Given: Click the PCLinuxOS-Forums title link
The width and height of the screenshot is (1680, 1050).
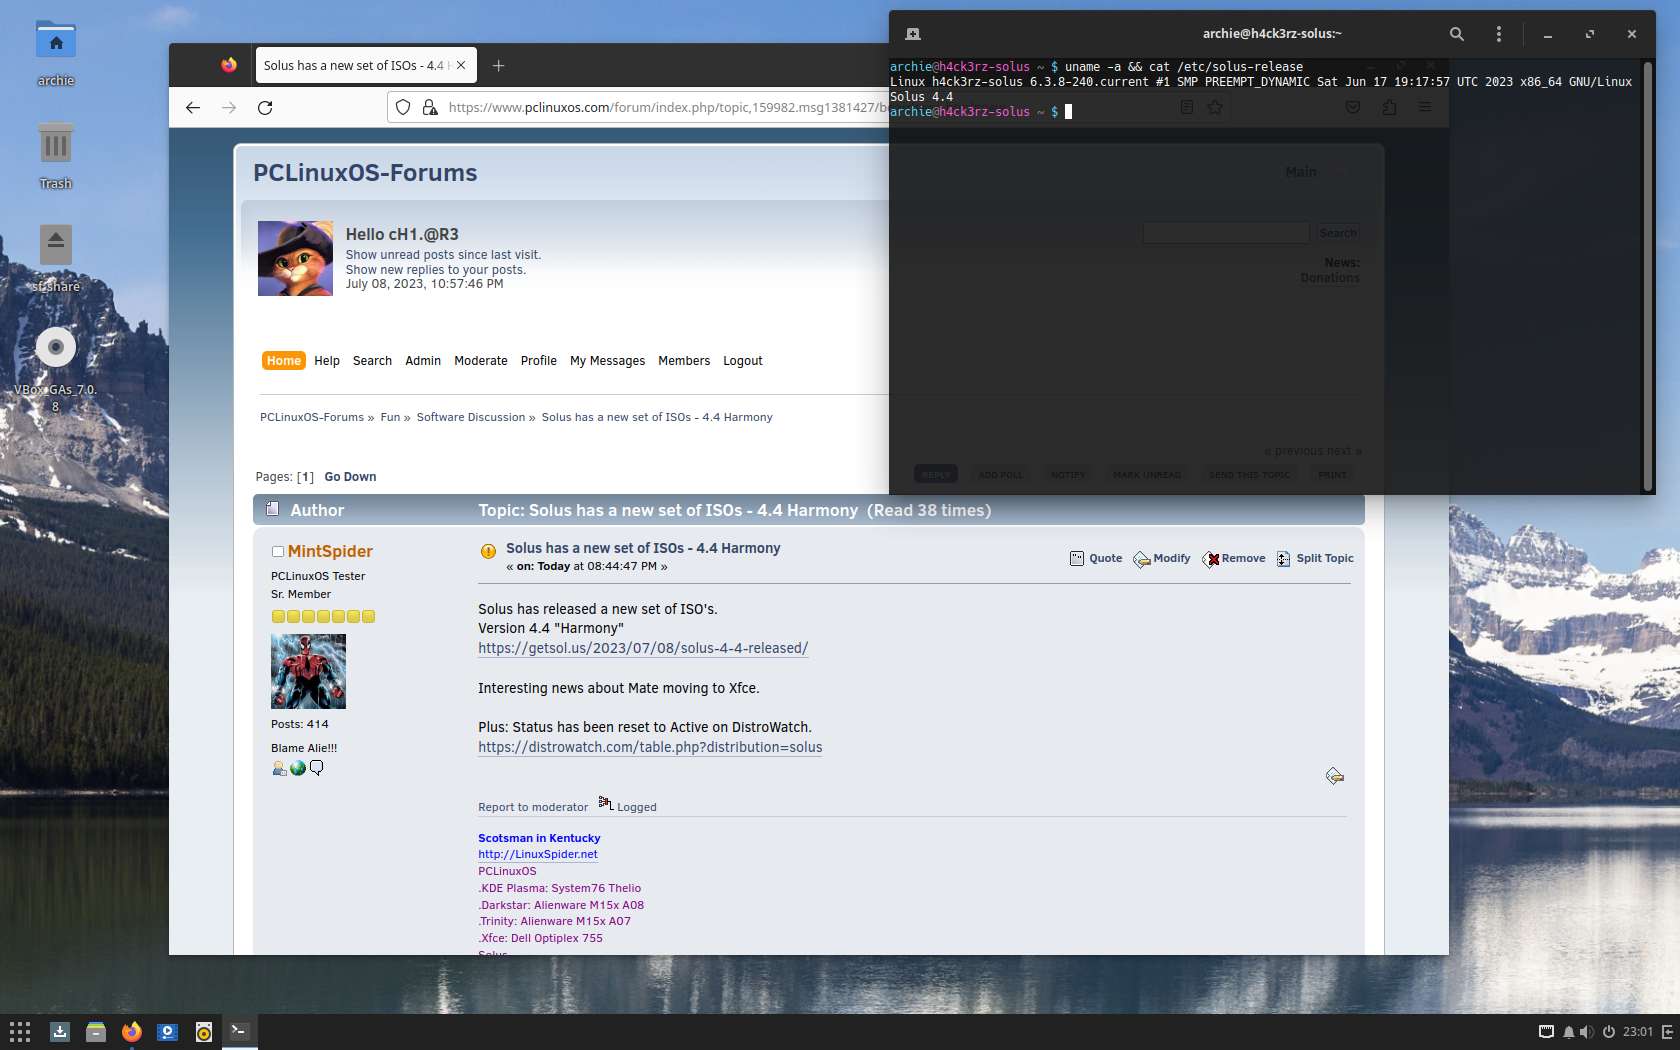Looking at the screenshot, I should (x=365, y=173).
